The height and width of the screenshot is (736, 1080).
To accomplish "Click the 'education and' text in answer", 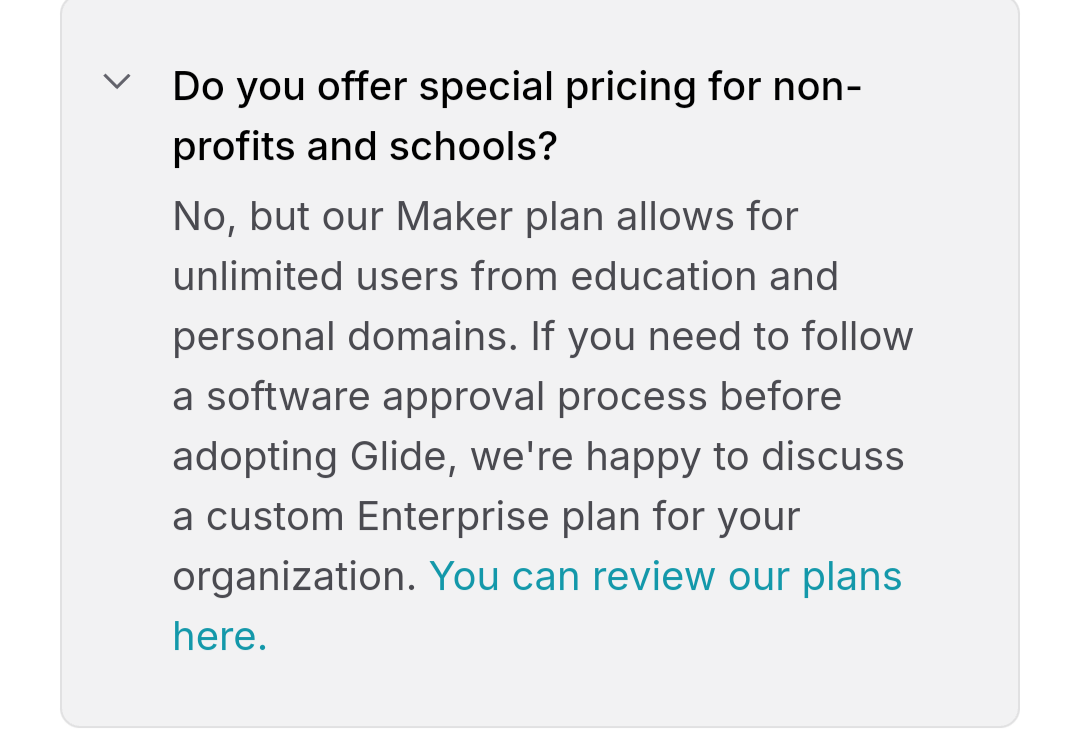I will pyautogui.click(x=704, y=276).
